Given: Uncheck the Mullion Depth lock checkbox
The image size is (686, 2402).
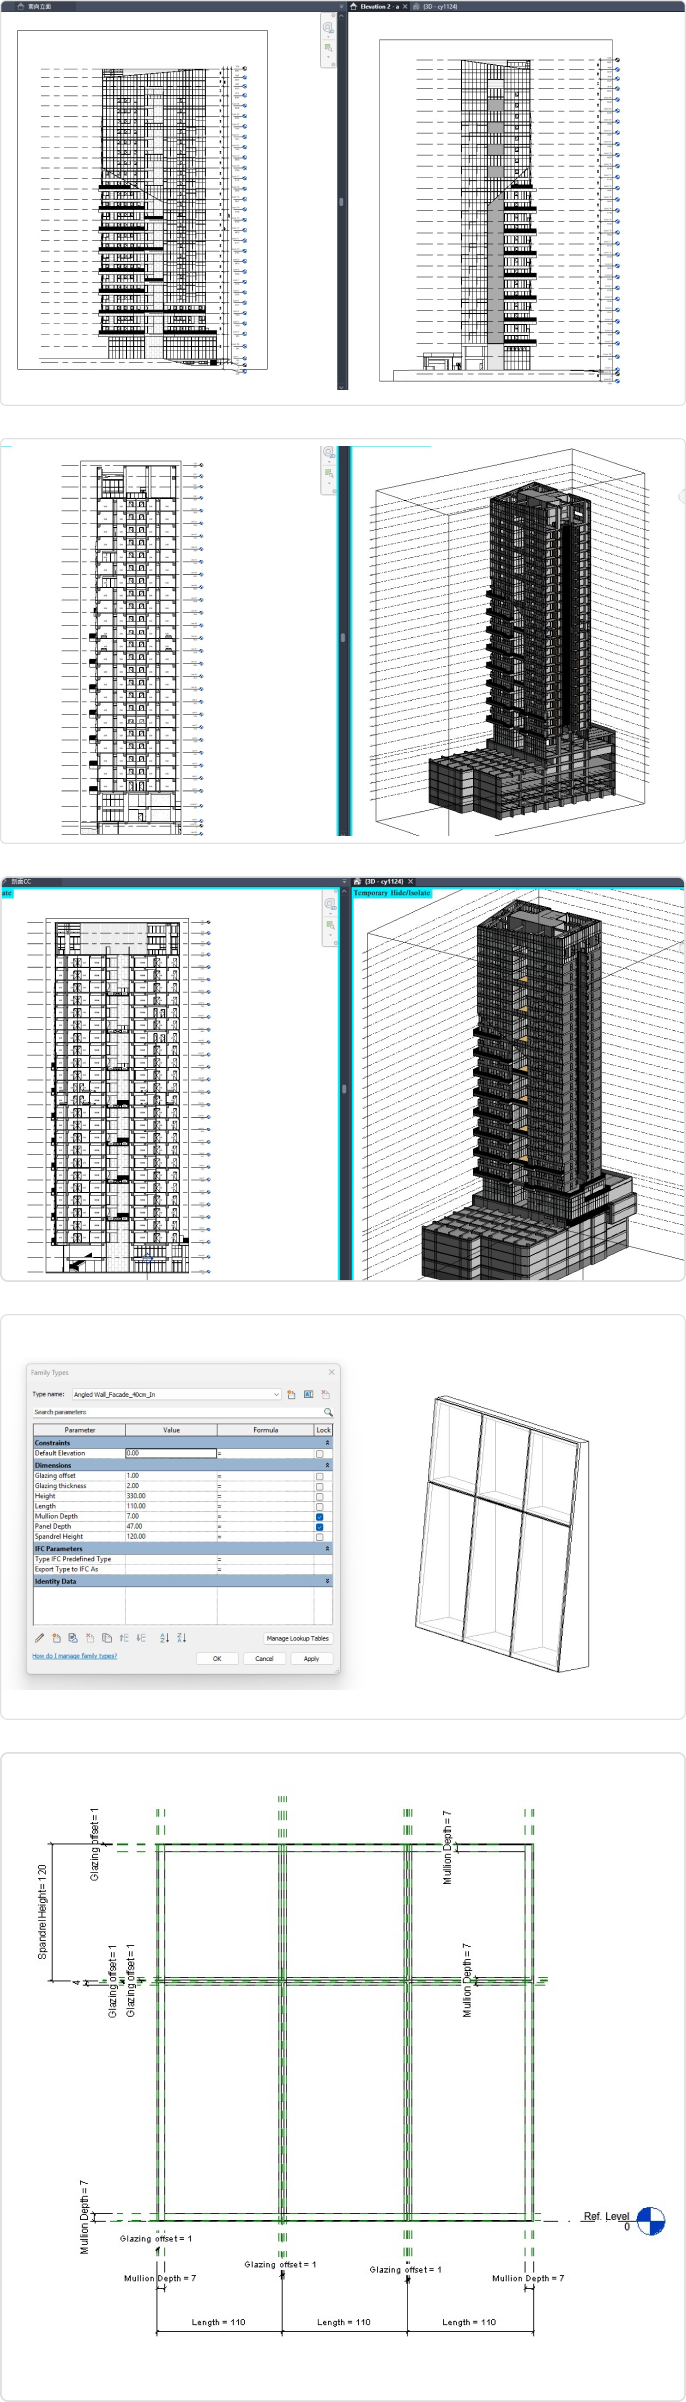Looking at the screenshot, I should 319,1517.
